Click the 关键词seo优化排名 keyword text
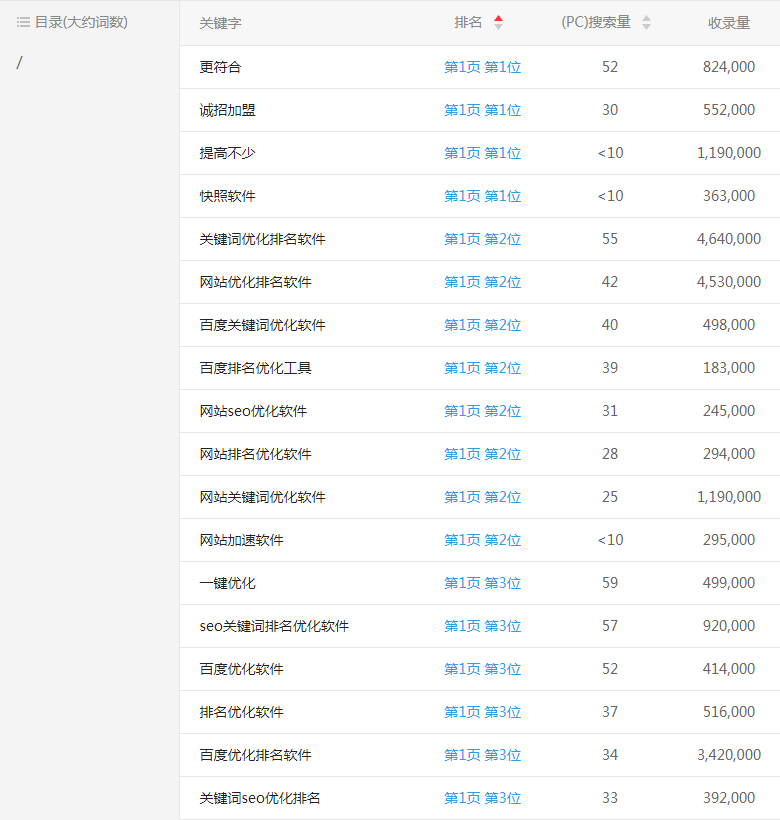The width and height of the screenshot is (780, 820). pos(260,798)
